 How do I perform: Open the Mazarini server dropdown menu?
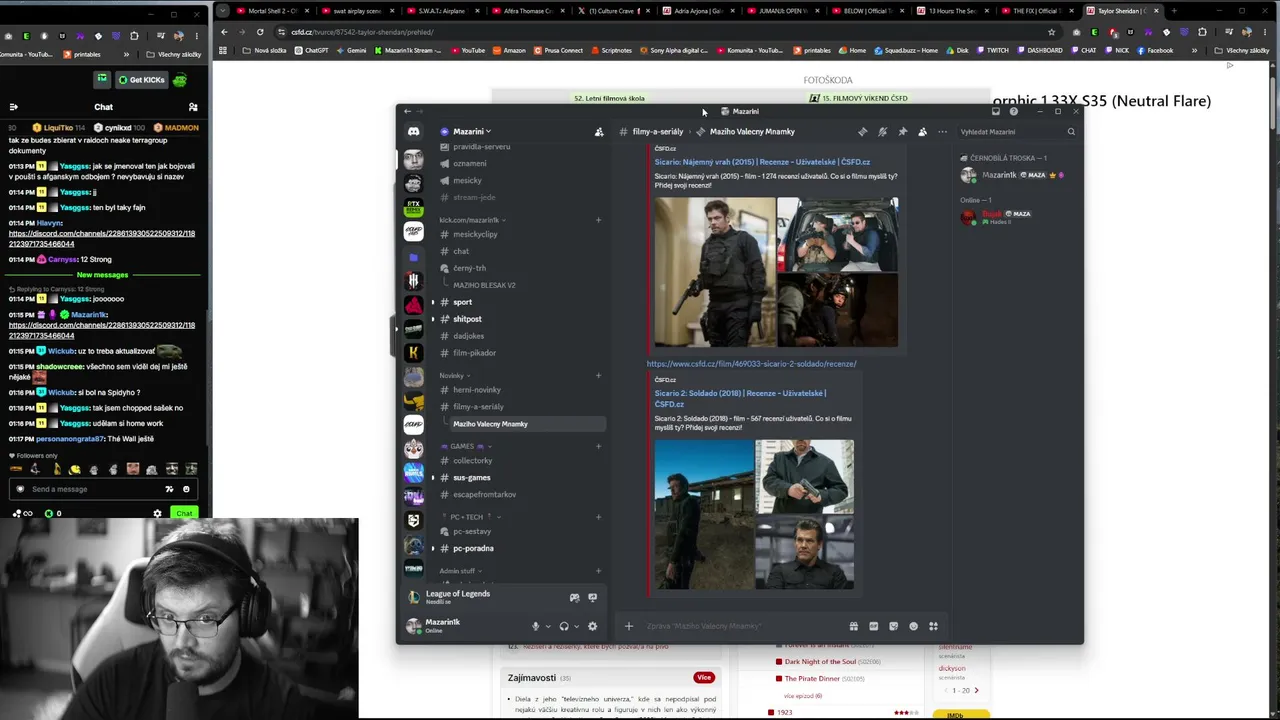click(472, 132)
